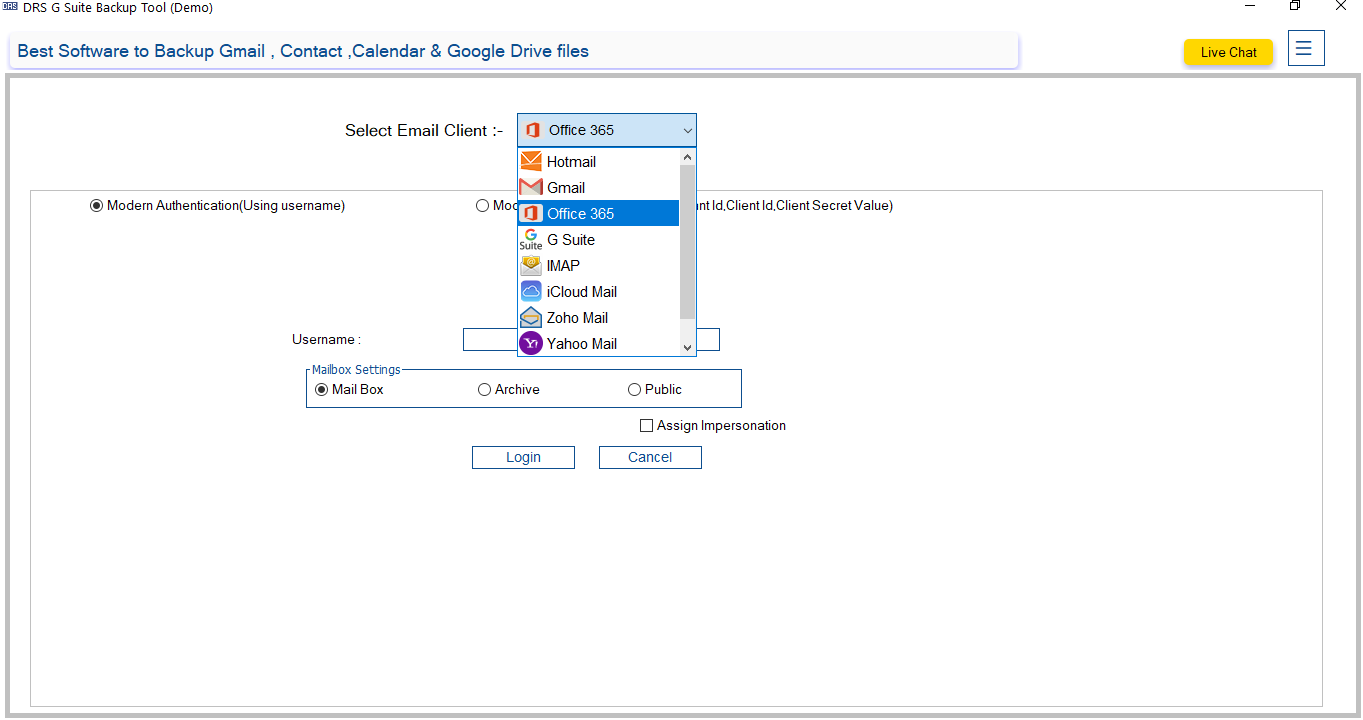Select the Archive mailbox radio button
The width and height of the screenshot is (1363, 720).
click(485, 390)
